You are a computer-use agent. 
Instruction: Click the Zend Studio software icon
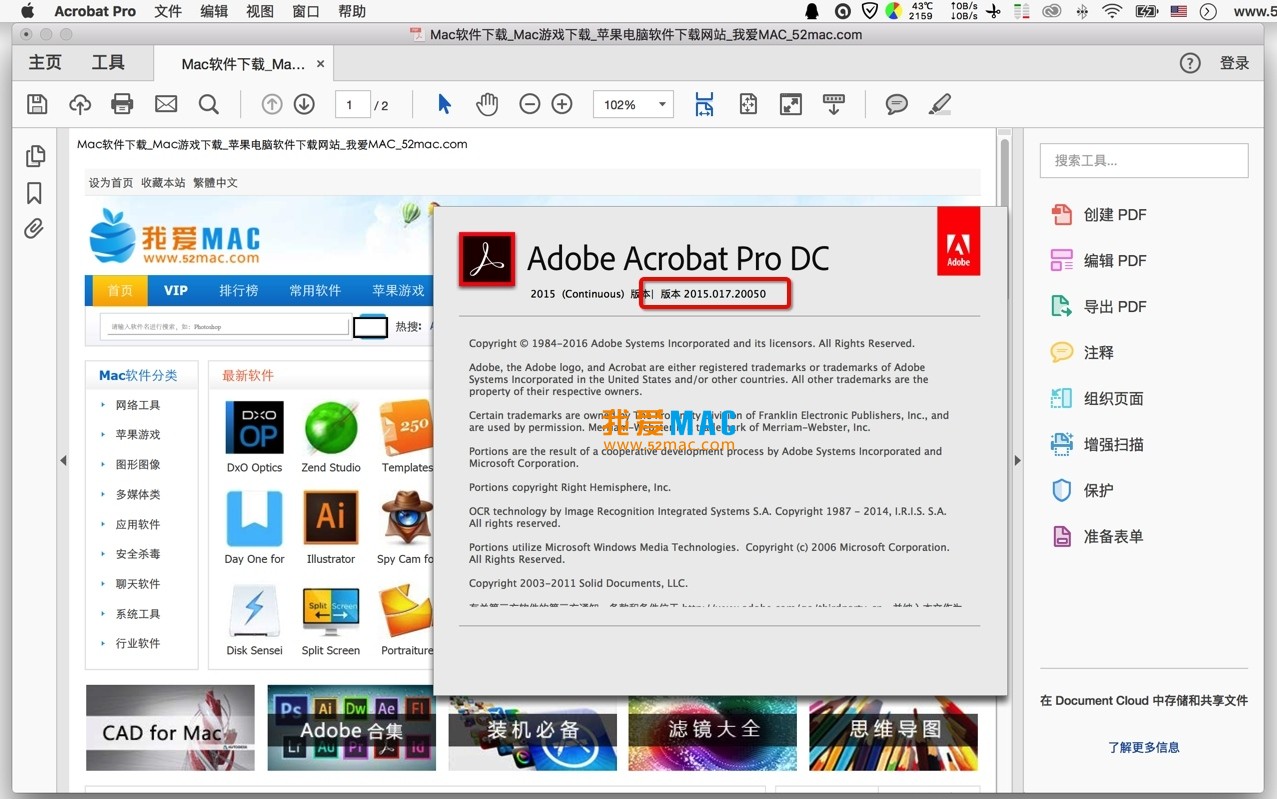[331, 428]
